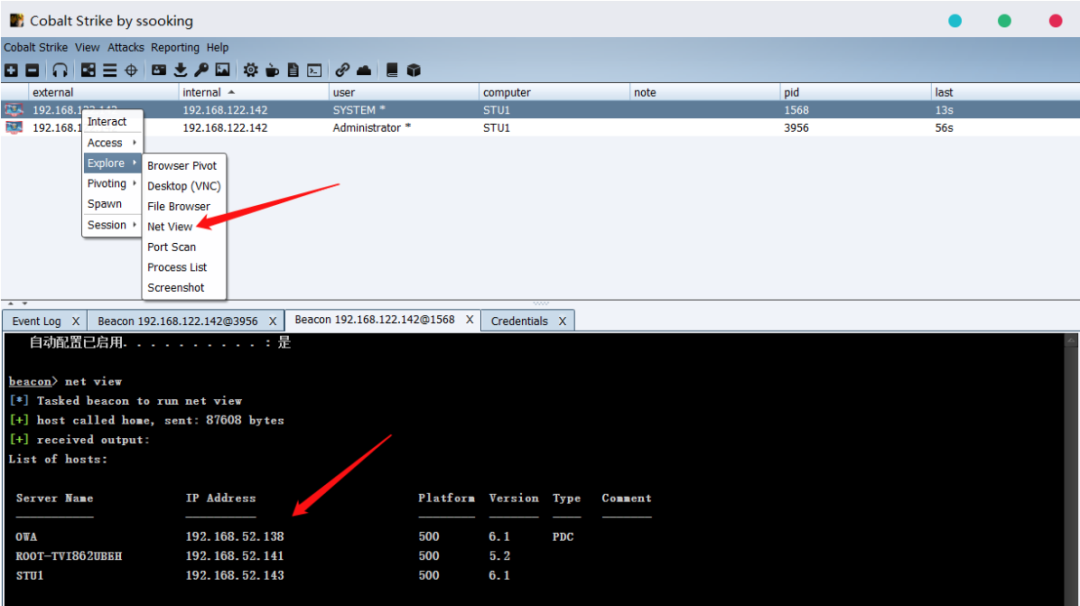This screenshot has height=606, width=1080.
Task: Click the cube About toolbar icon
Action: tap(413, 70)
